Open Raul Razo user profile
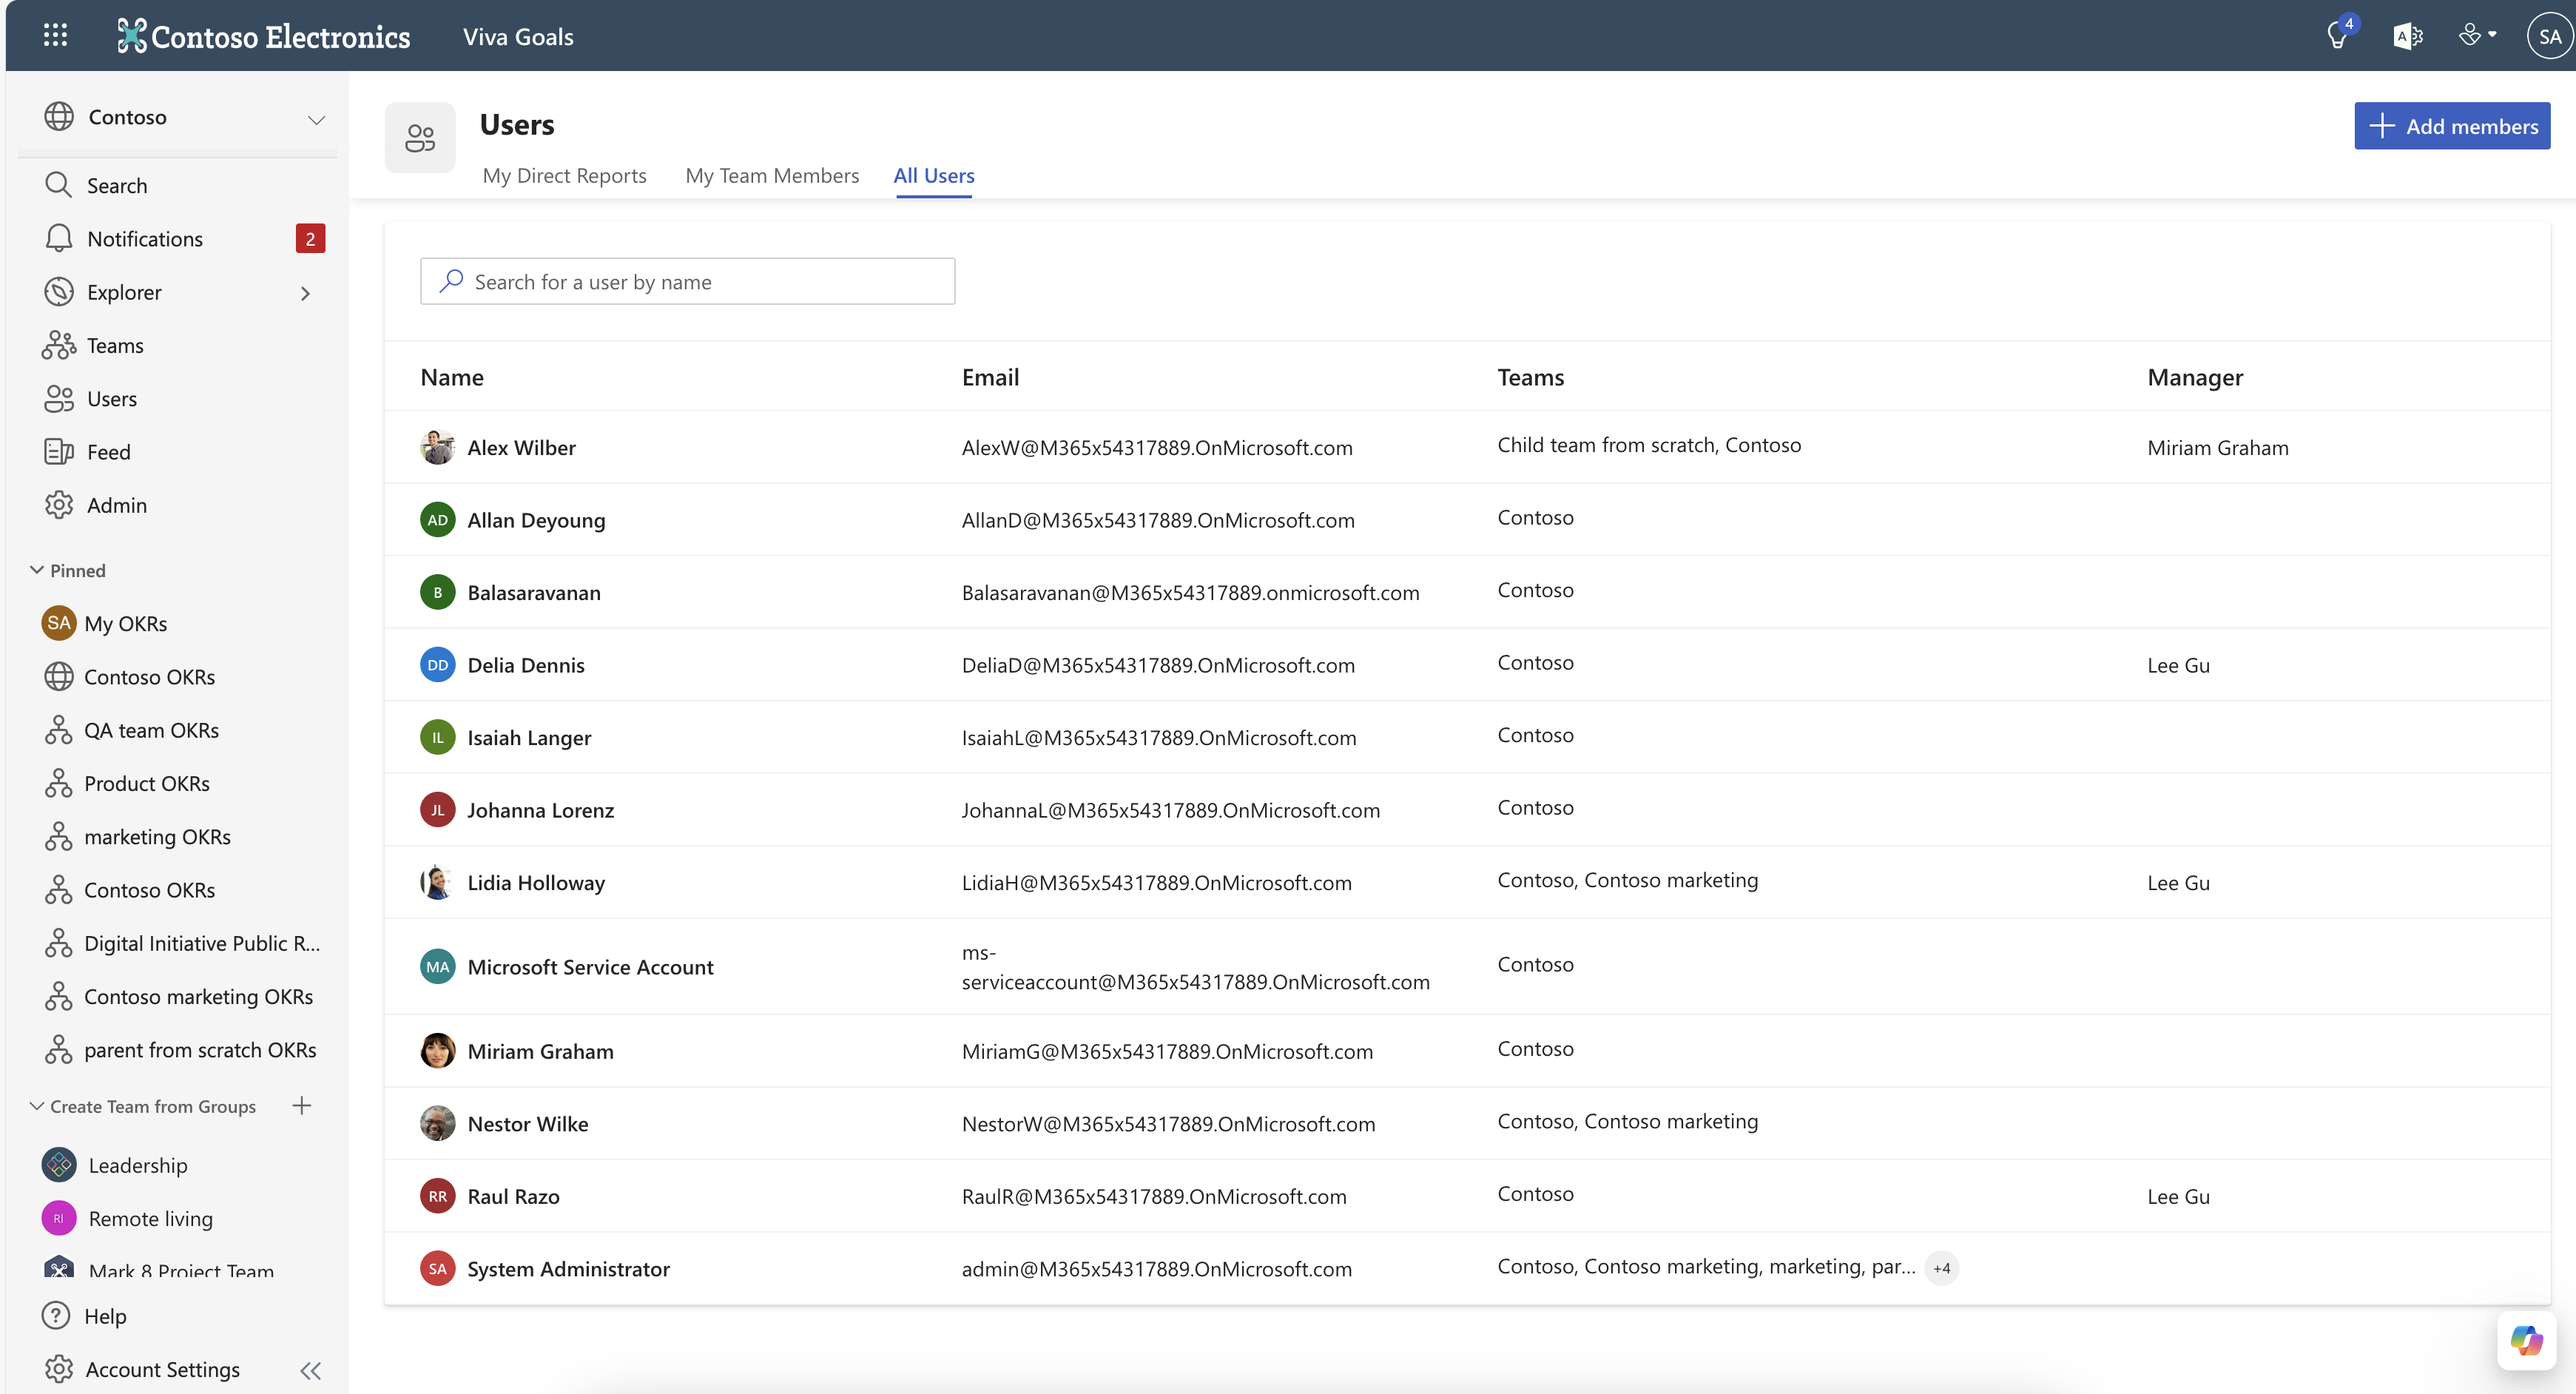The width and height of the screenshot is (2576, 1394). [513, 1196]
